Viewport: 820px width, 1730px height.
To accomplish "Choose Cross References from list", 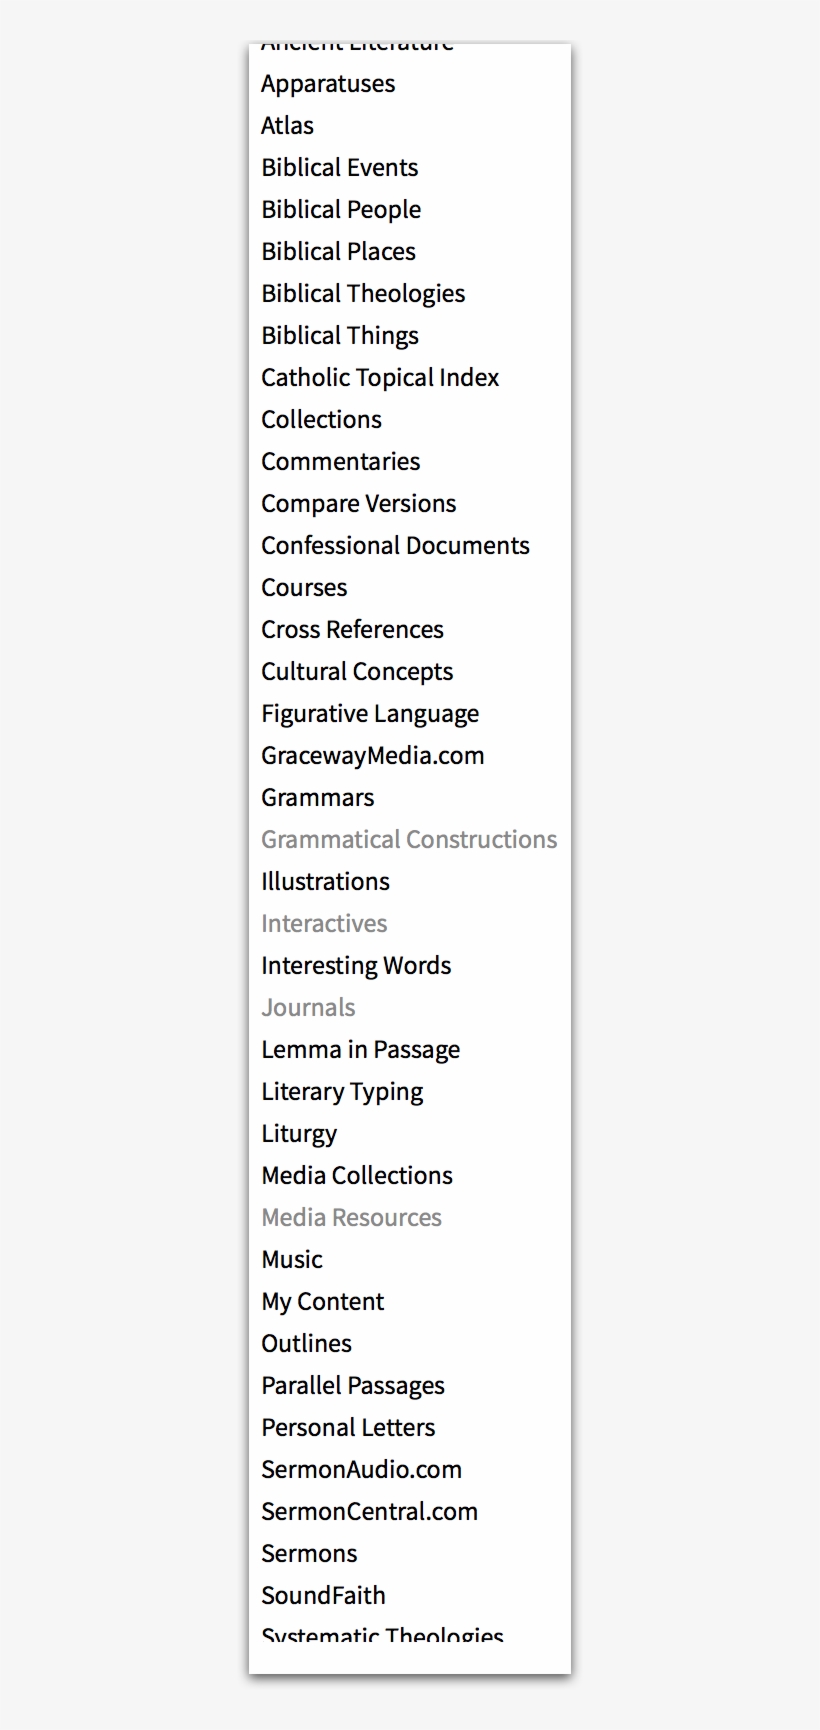I will tap(352, 630).
